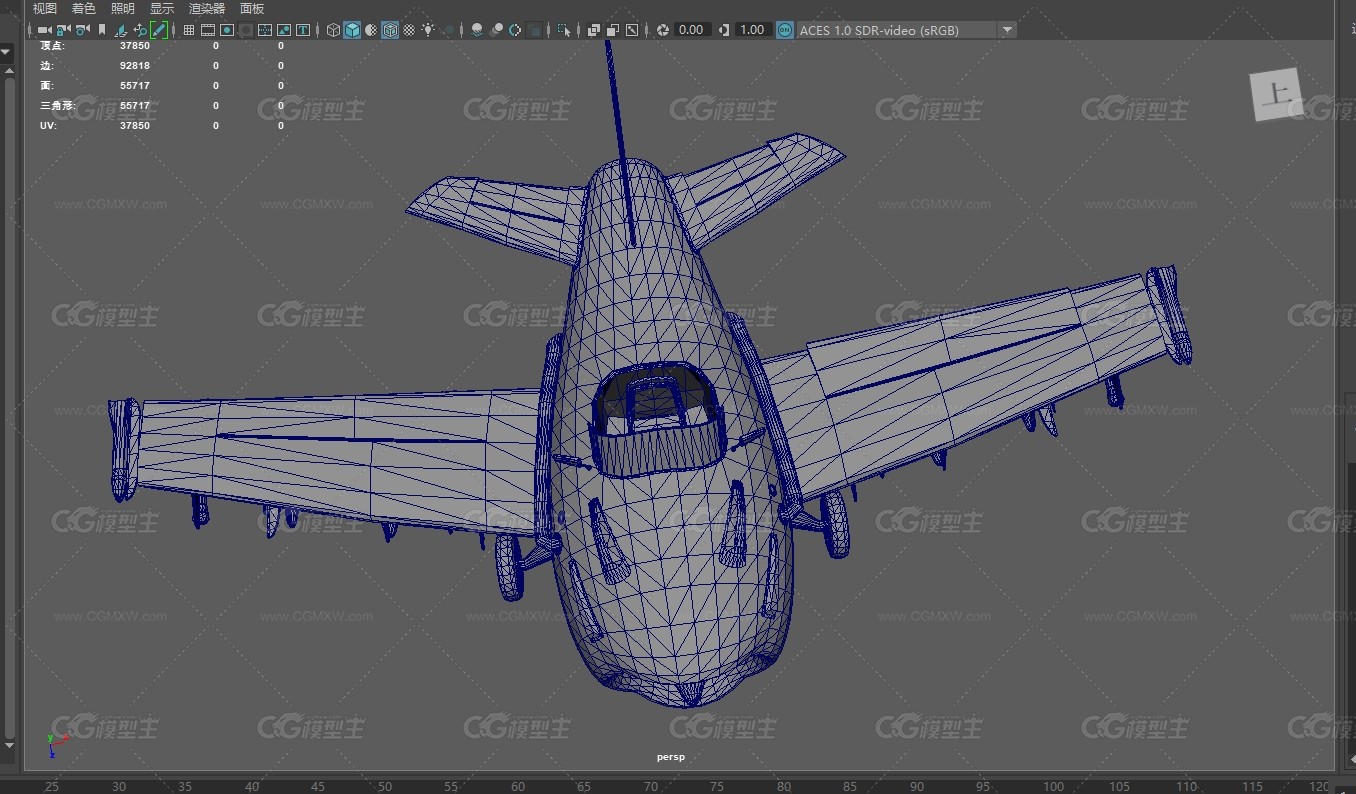Click the Gamma icon
Viewport: 1356px width, 794px height.
(724, 30)
